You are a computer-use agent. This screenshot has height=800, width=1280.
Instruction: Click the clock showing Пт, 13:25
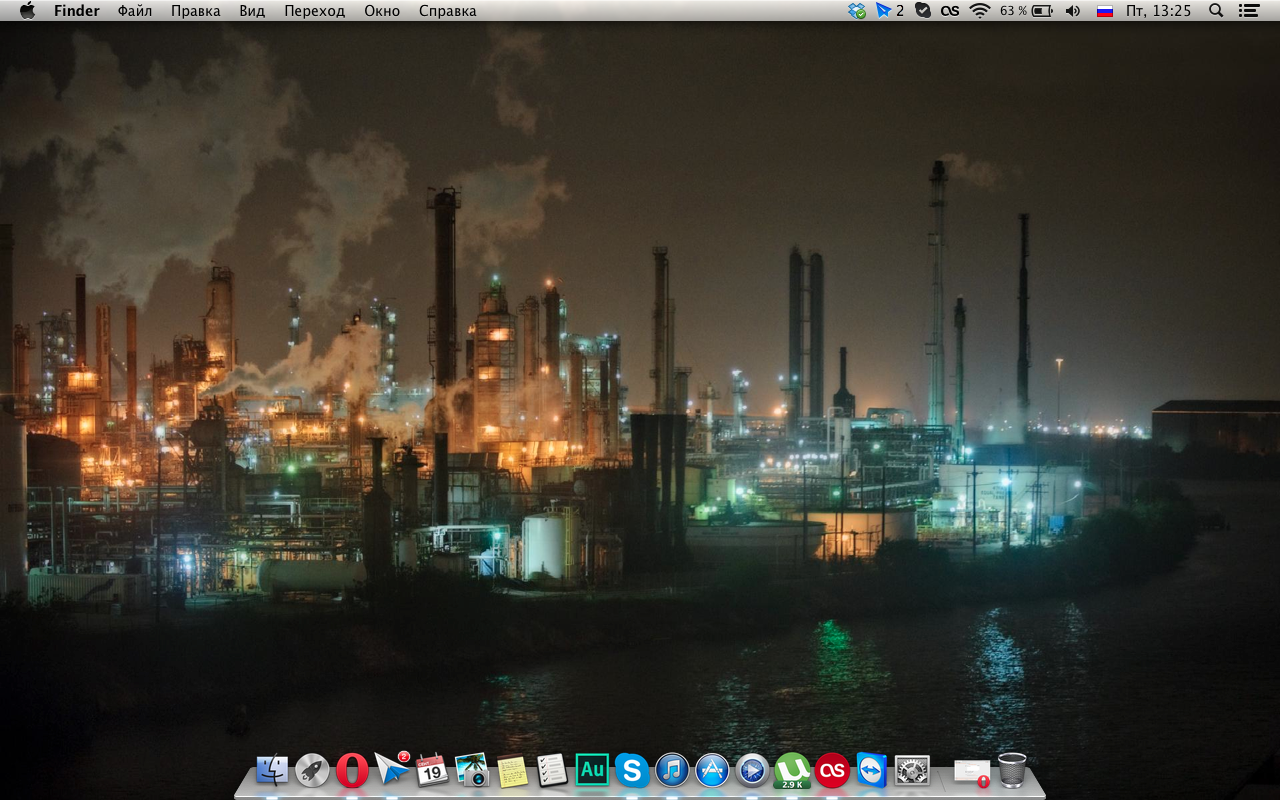pos(1159,11)
